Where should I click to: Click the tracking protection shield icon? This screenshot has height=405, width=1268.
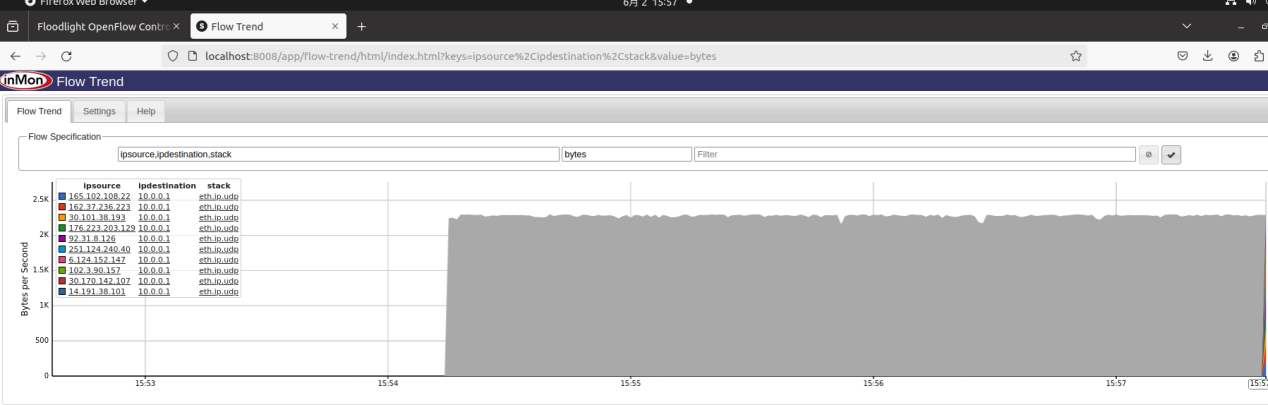pyautogui.click(x=172, y=56)
